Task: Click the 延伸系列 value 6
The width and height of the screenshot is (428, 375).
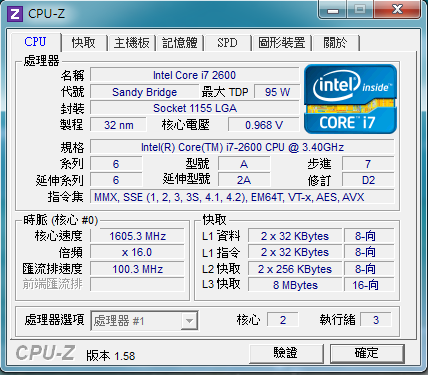Action: tap(116, 180)
